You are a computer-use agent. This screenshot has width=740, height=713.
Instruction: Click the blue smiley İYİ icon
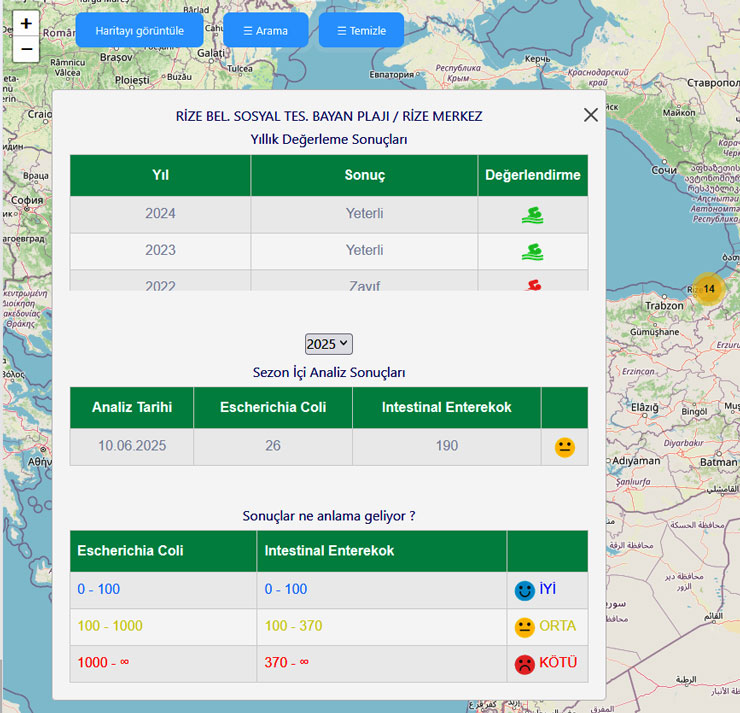pyautogui.click(x=524, y=590)
